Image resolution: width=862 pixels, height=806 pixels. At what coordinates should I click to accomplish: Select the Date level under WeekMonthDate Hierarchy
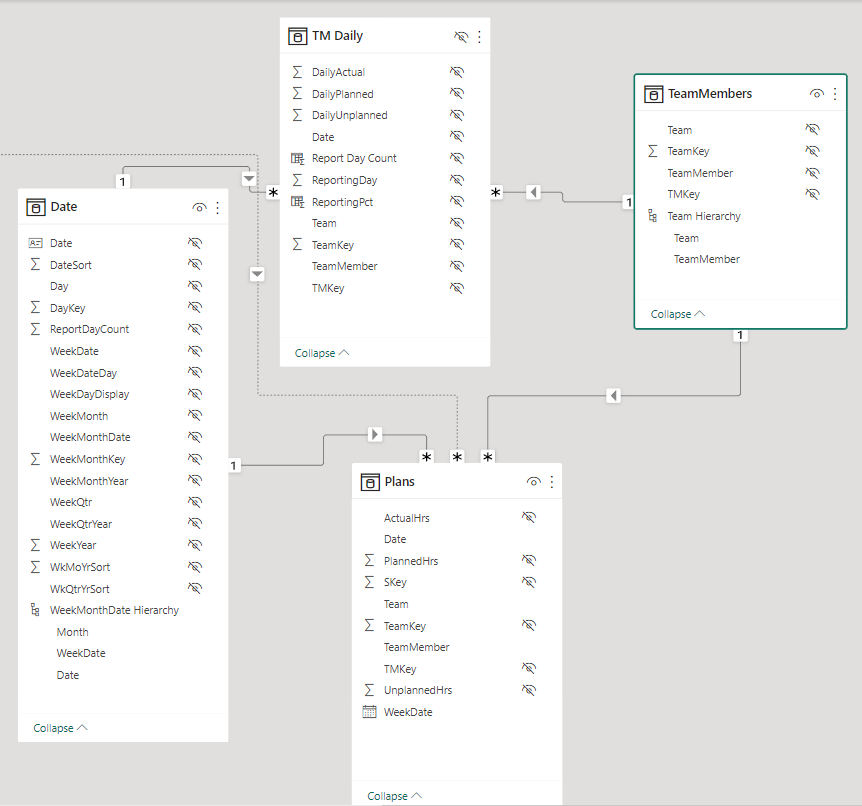point(68,675)
